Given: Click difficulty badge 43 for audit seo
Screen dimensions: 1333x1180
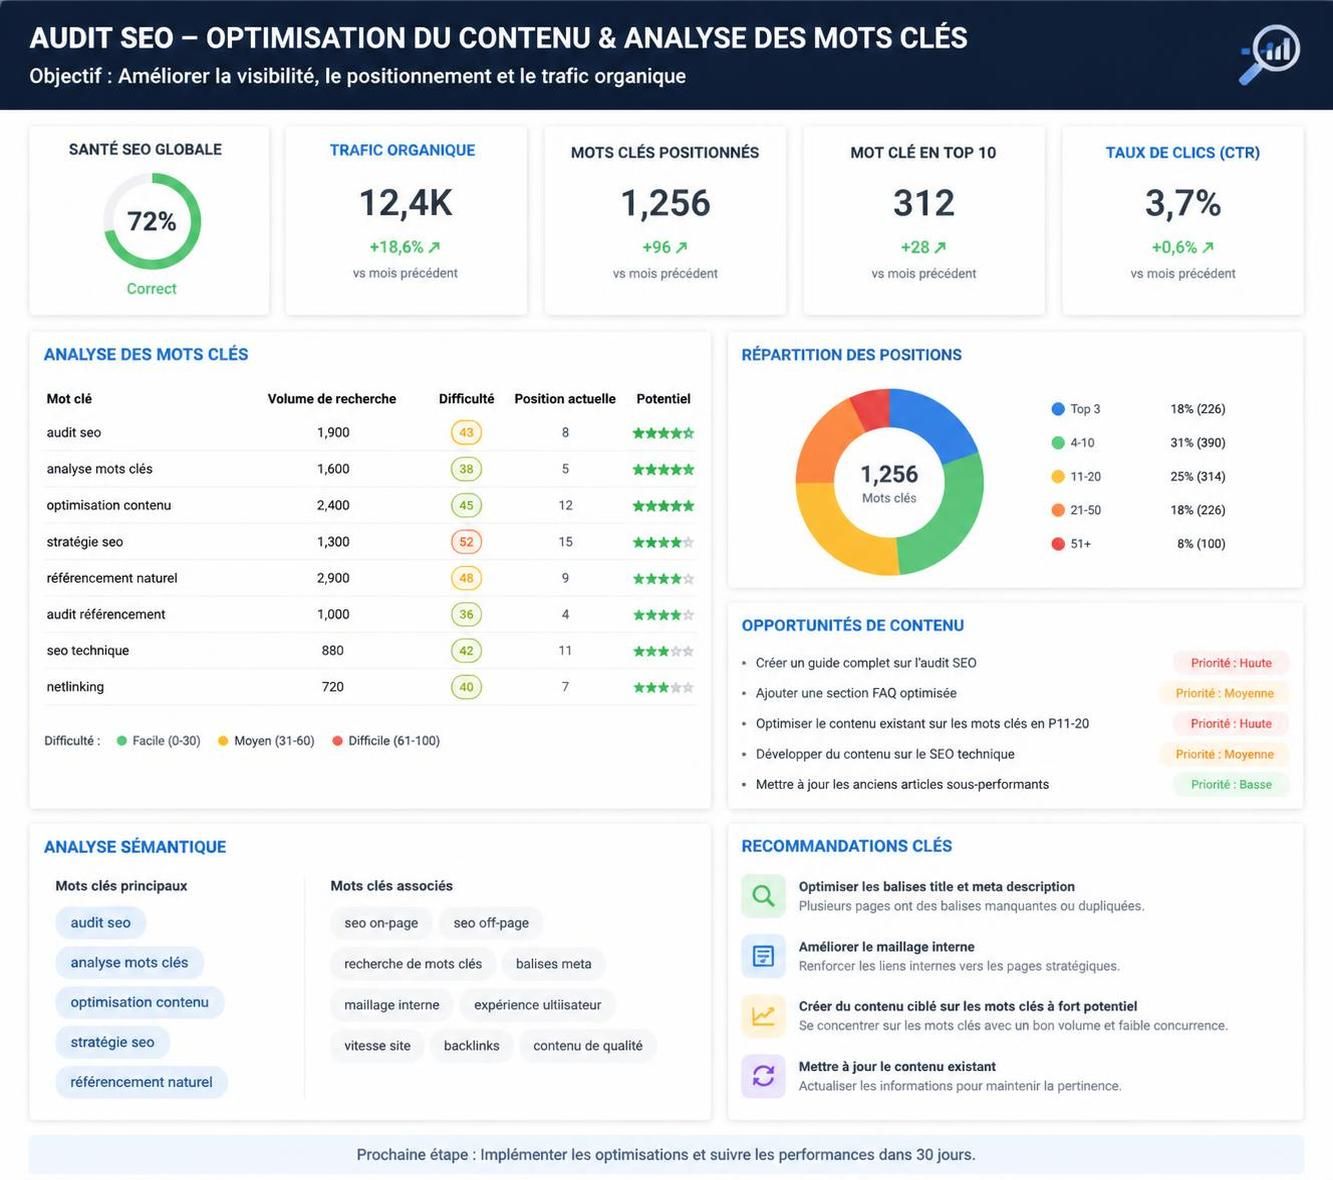Looking at the screenshot, I should click(x=466, y=433).
